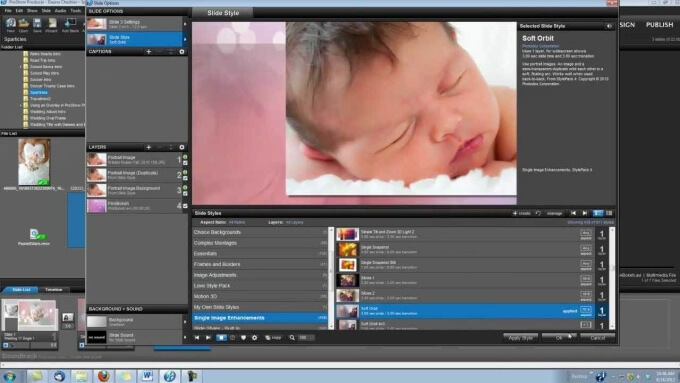Add a new caption with the plus icon
The image size is (680, 383).
pos(149,52)
